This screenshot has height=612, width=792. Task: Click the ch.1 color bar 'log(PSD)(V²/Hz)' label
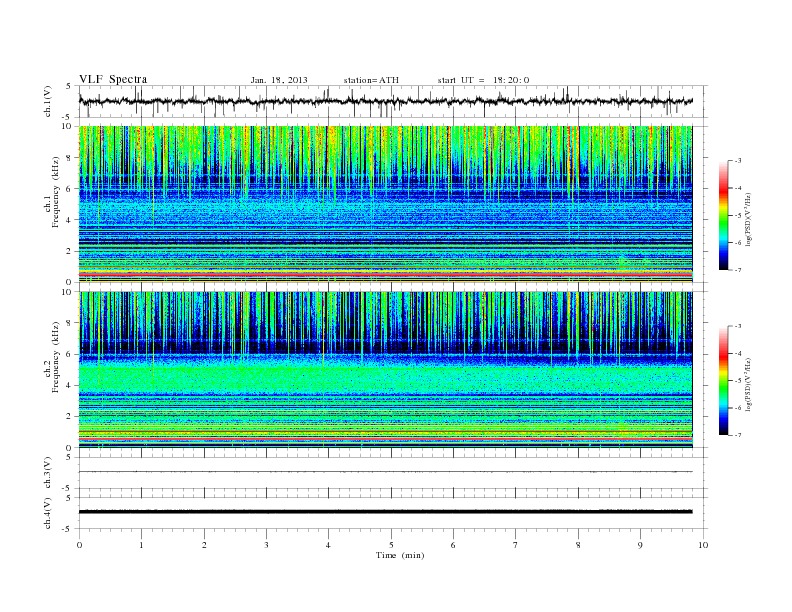click(749, 220)
